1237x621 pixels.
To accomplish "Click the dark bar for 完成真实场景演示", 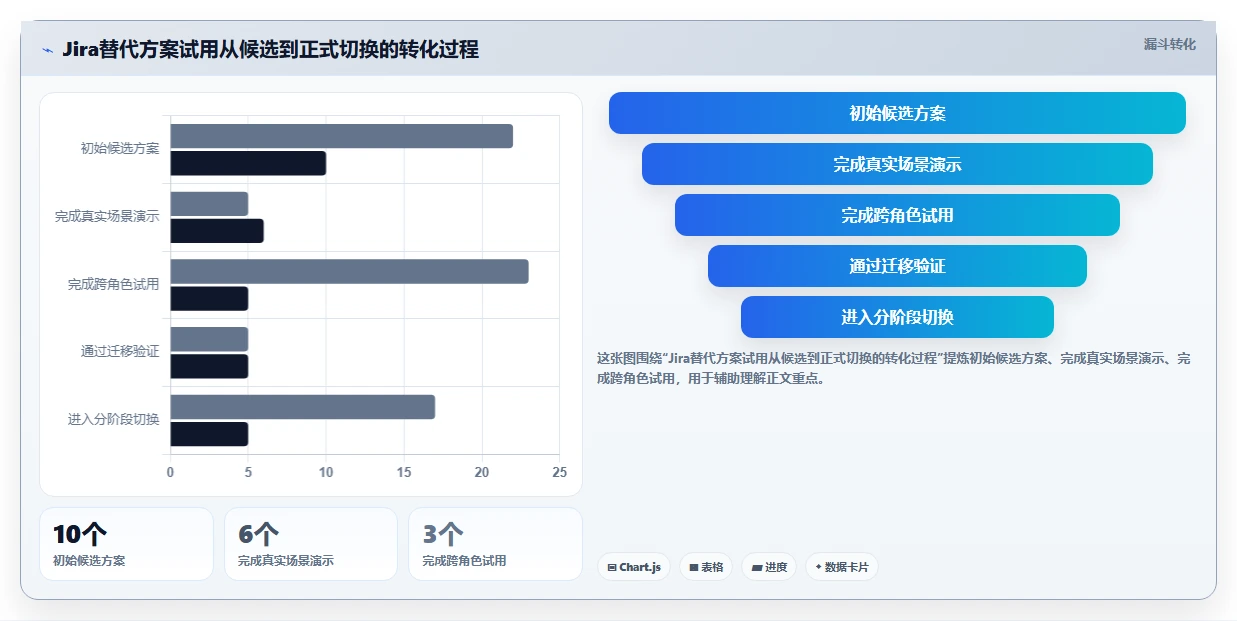I will pos(217,231).
